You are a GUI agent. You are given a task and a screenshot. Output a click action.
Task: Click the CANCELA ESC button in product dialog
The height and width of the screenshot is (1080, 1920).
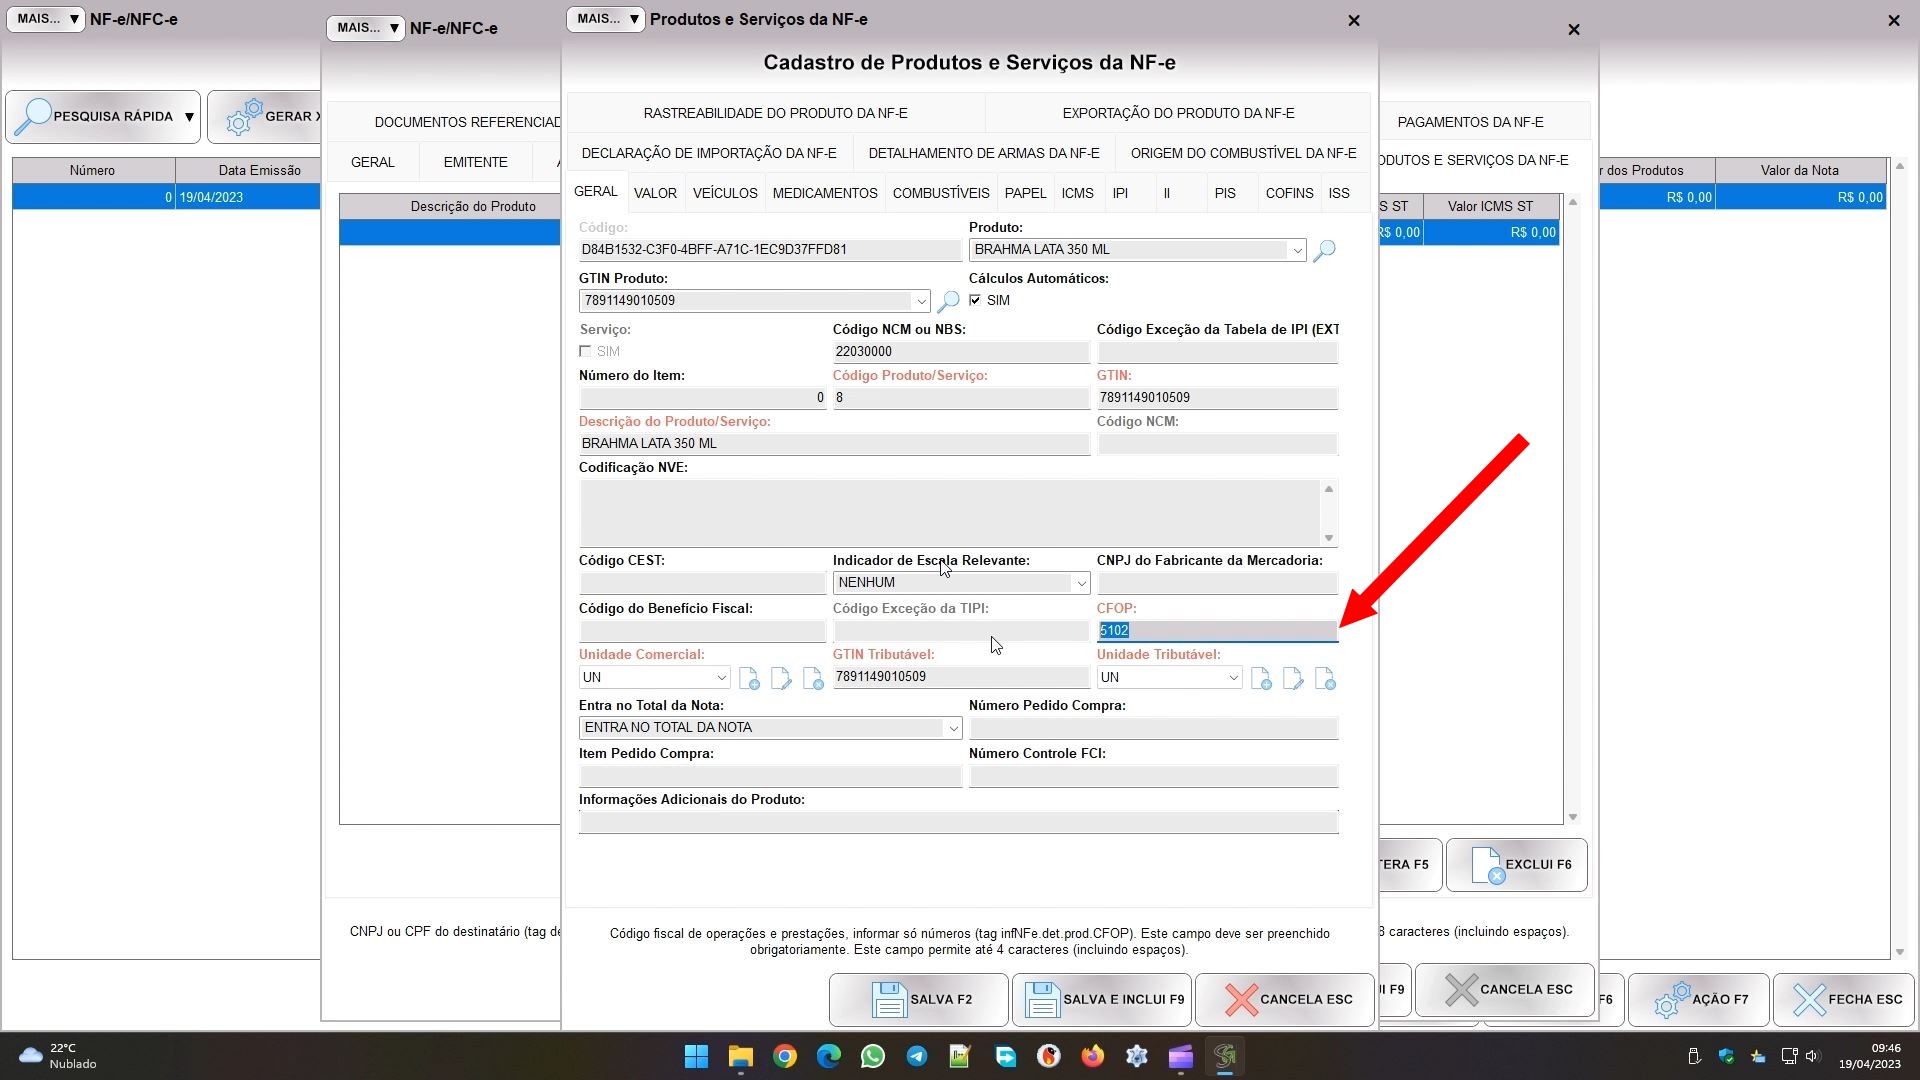point(1285,999)
